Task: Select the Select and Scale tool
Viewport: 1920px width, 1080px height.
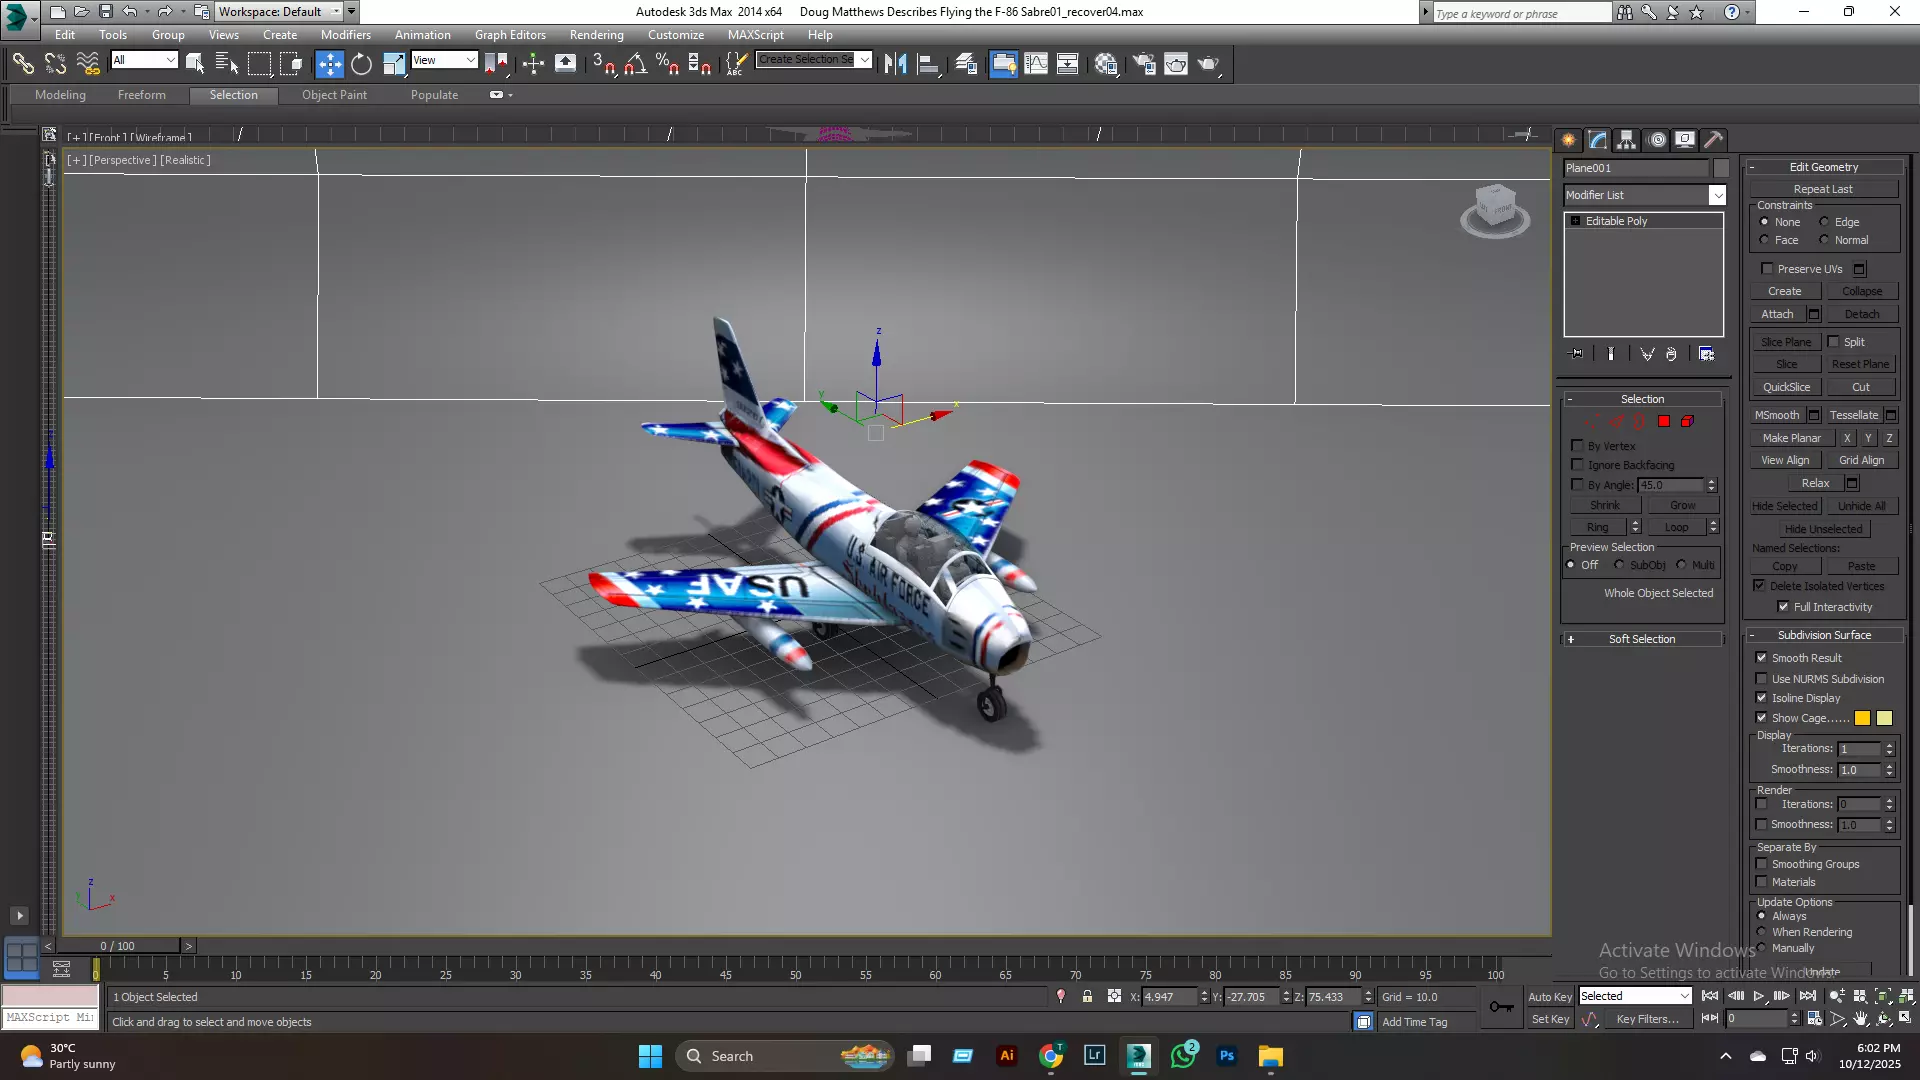Action: [394, 64]
